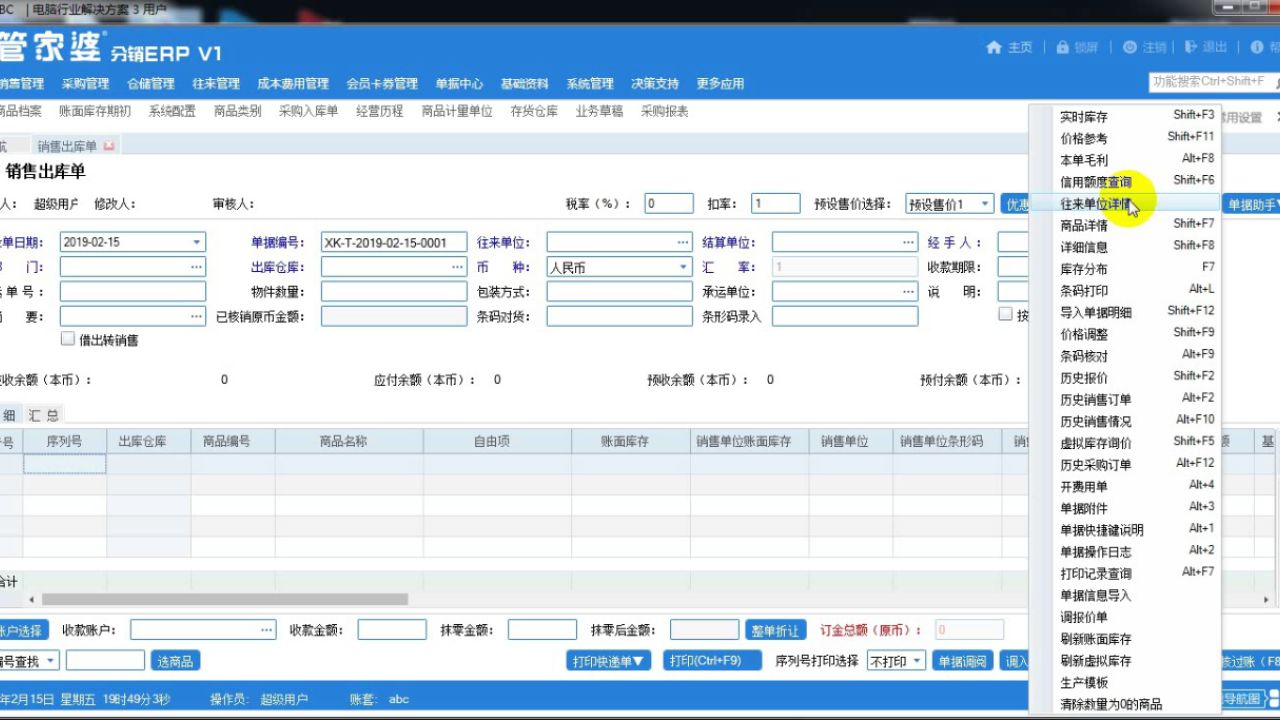
Task: Open the 仓储管理 main menu
Action: 151,84
